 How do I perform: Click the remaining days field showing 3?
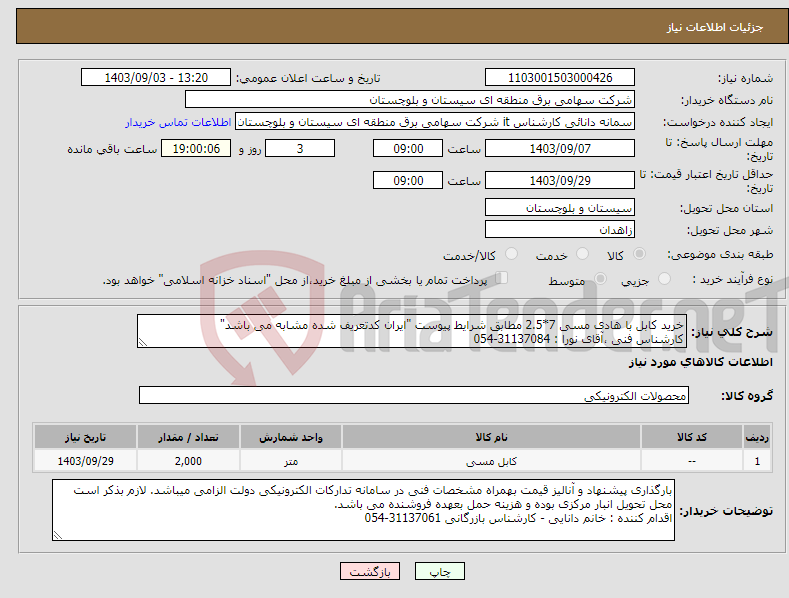tap(300, 148)
